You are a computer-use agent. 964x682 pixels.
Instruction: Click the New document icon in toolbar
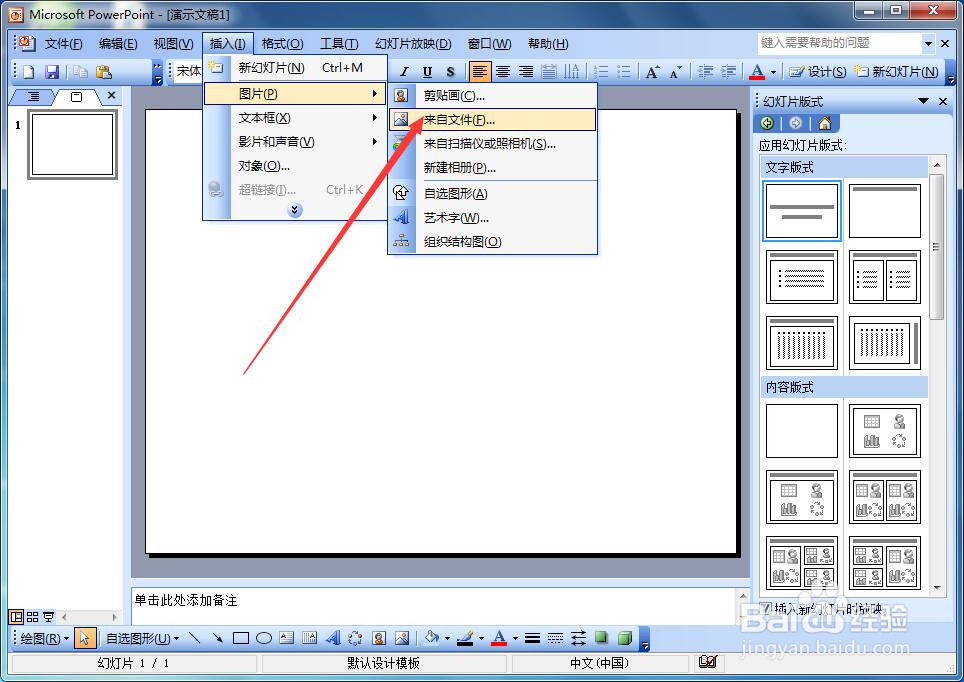point(28,72)
